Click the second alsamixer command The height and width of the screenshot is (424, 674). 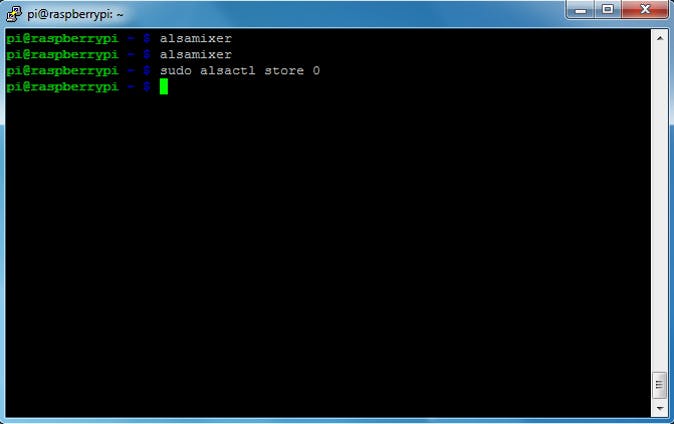click(196, 55)
